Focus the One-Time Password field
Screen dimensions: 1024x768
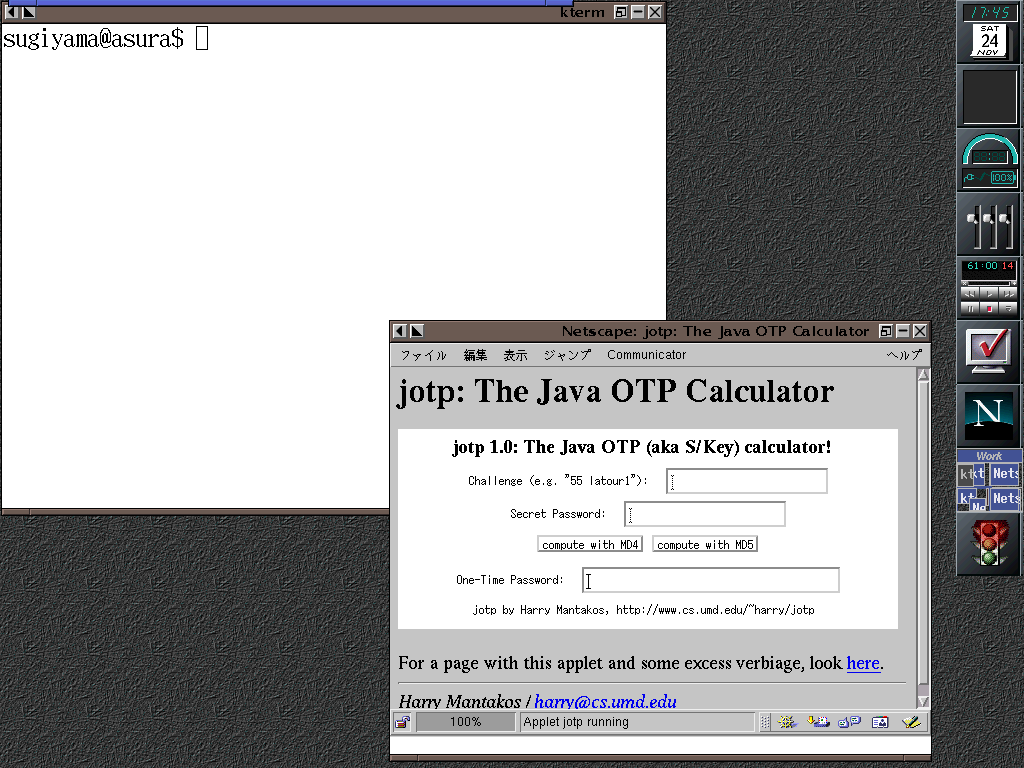click(x=711, y=580)
